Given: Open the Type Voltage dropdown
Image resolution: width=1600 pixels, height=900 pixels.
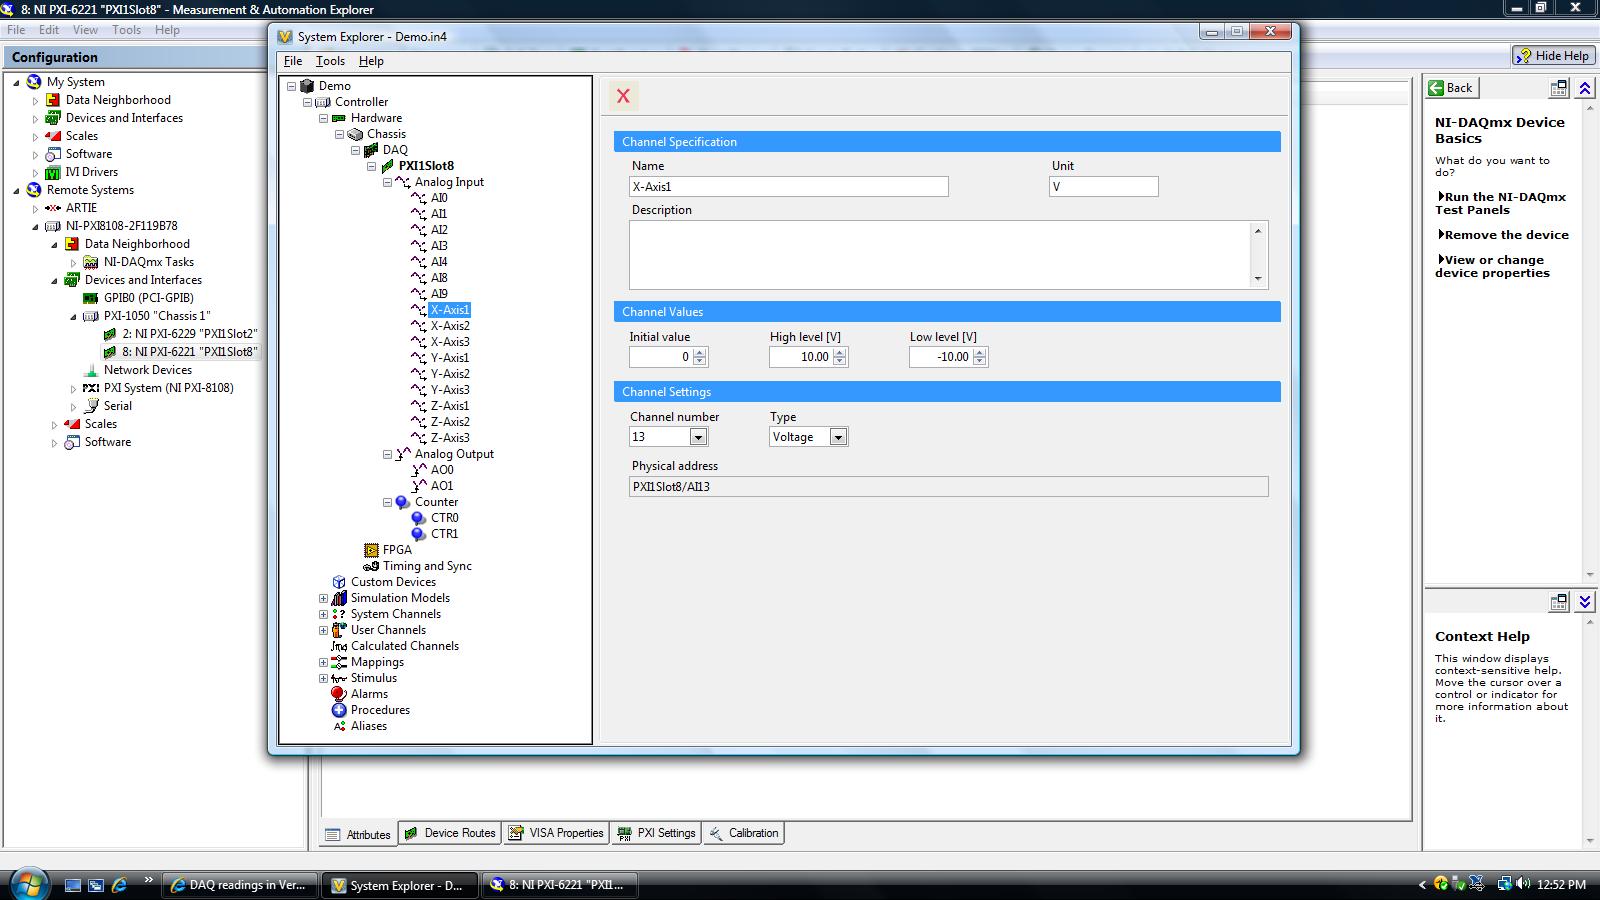Looking at the screenshot, I should (x=838, y=437).
